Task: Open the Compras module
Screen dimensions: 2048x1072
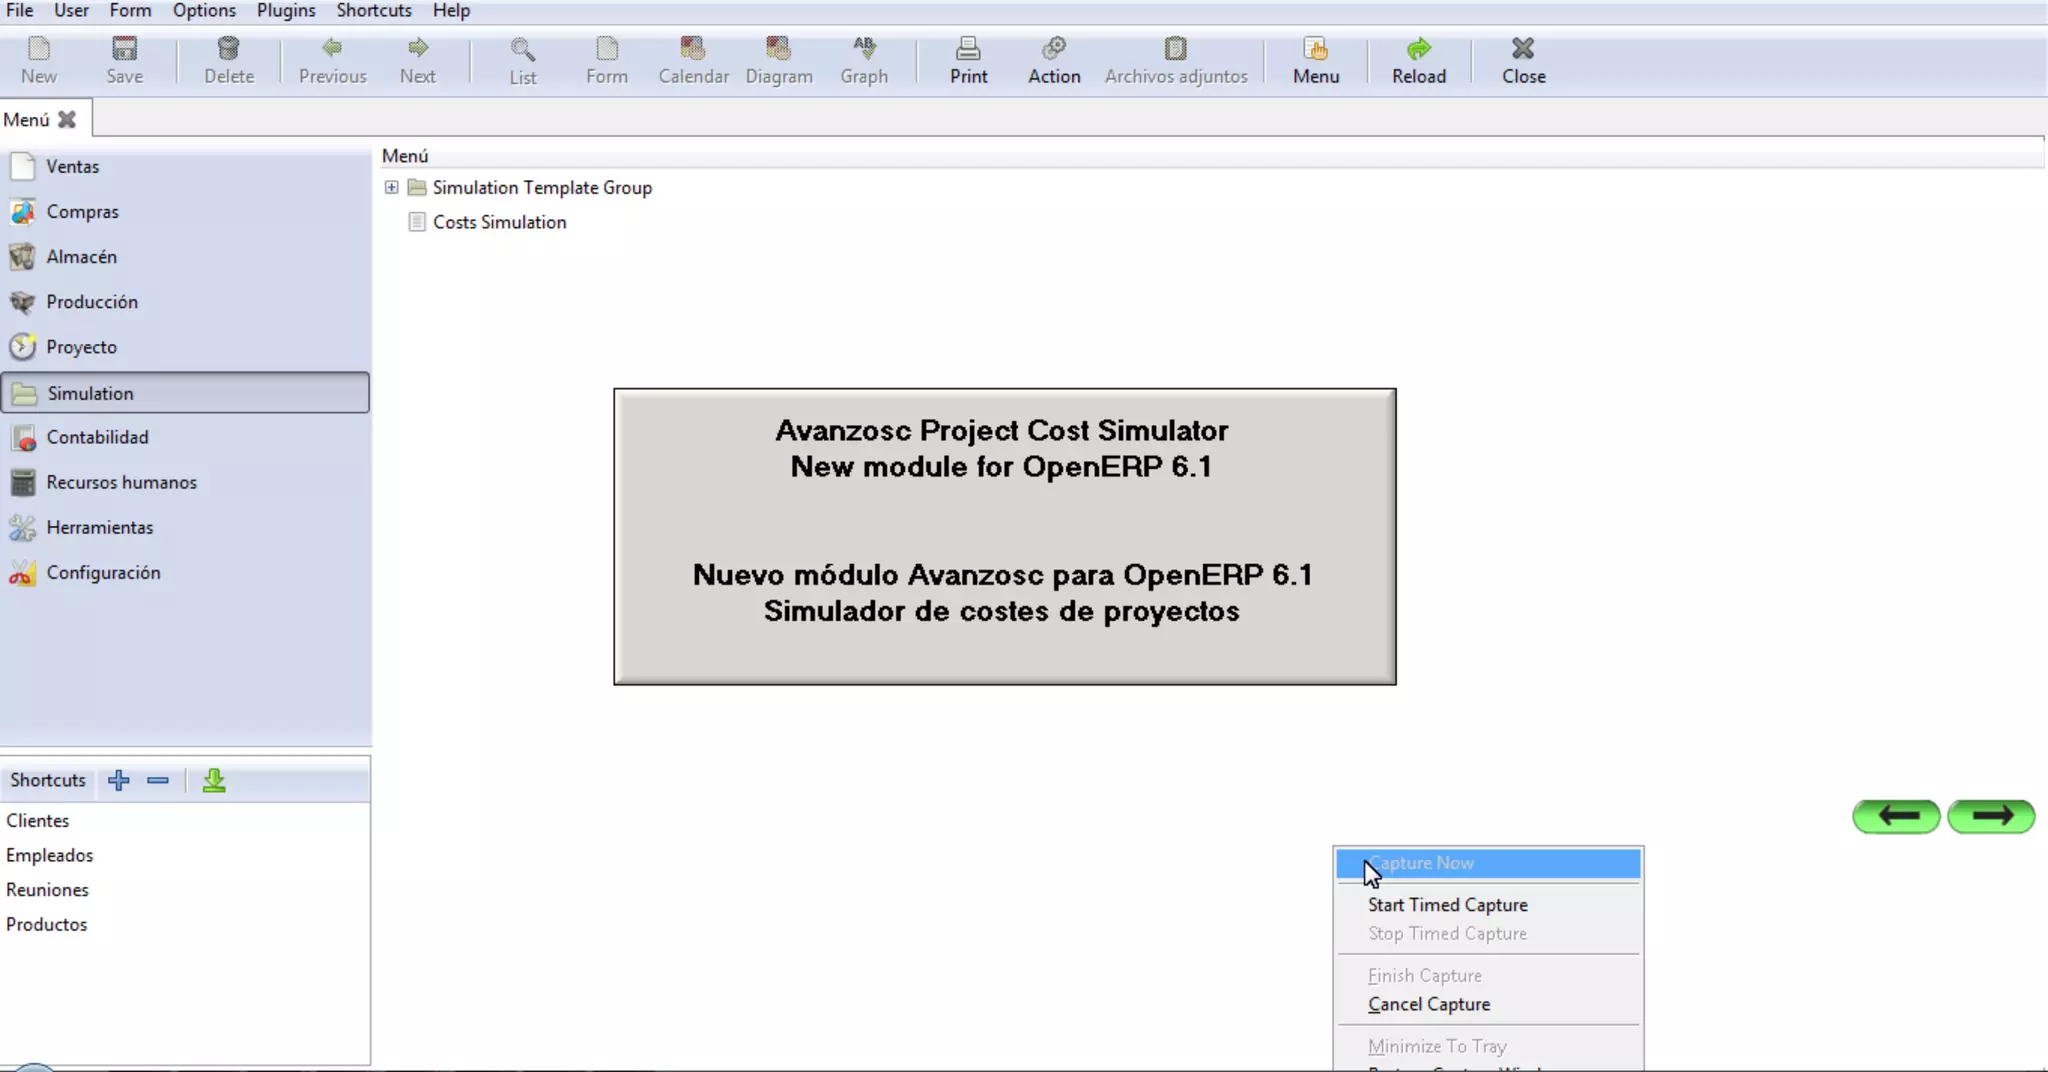Action: point(185,212)
